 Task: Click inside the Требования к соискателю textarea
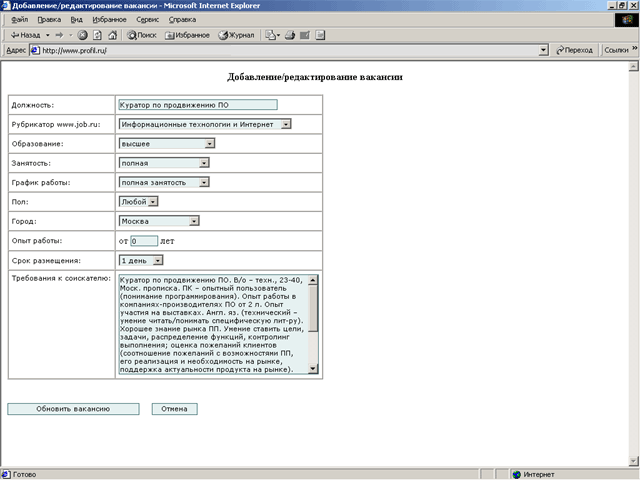tap(213, 324)
